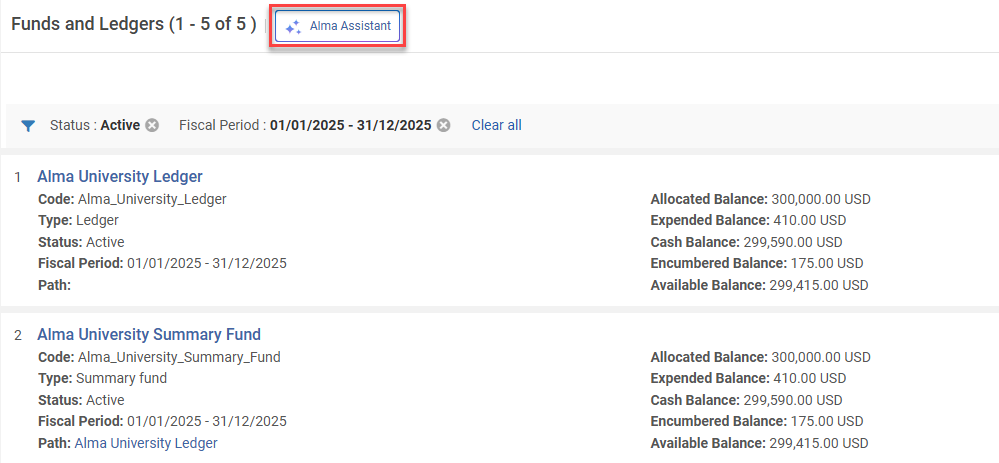Click the ledger's Allocated Balance value
Image resolution: width=999 pixels, height=463 pixels.
pyautogui.click(x=820, y=199)
